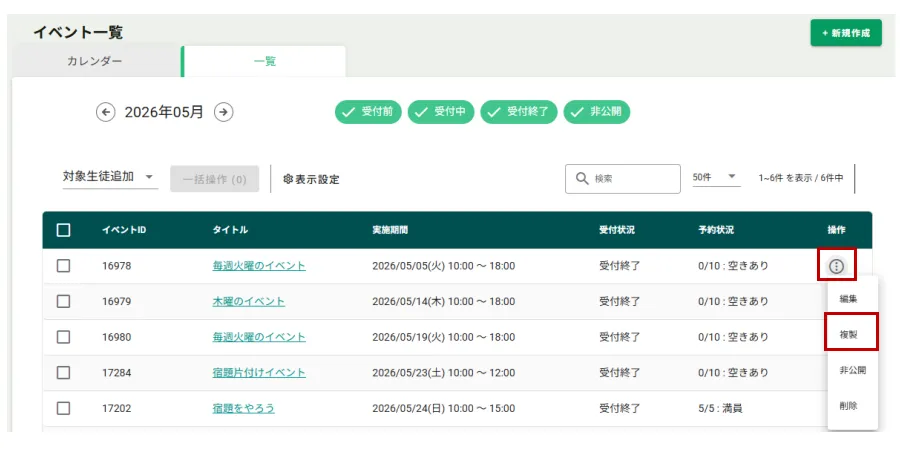Click the イベントID column header

click(x=124, y=230)
